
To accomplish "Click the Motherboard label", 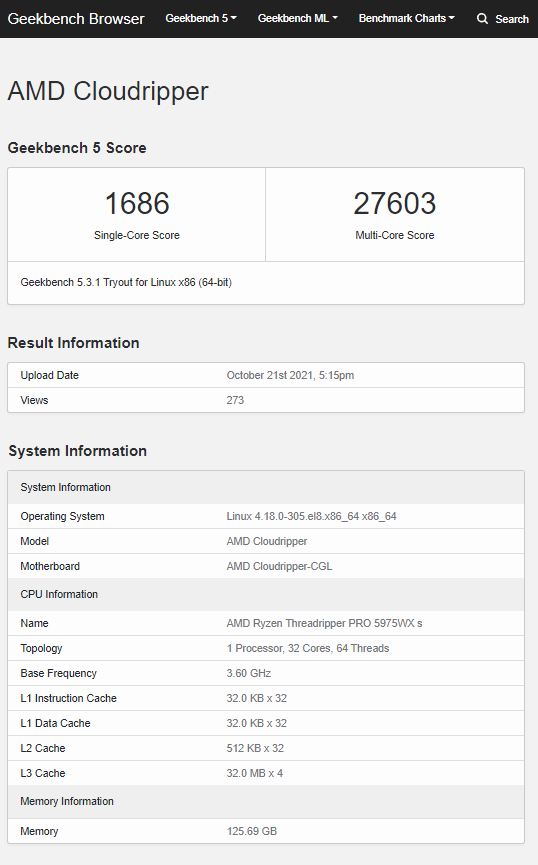I will click(x=50, y=566).
